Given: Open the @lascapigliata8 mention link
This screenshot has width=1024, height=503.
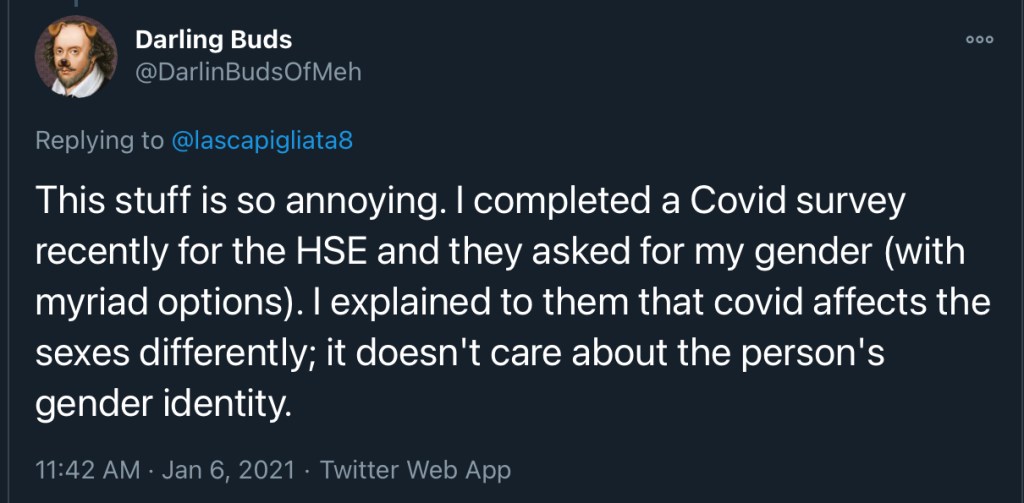Looking at the screenshot, I should tap(263, 142).
